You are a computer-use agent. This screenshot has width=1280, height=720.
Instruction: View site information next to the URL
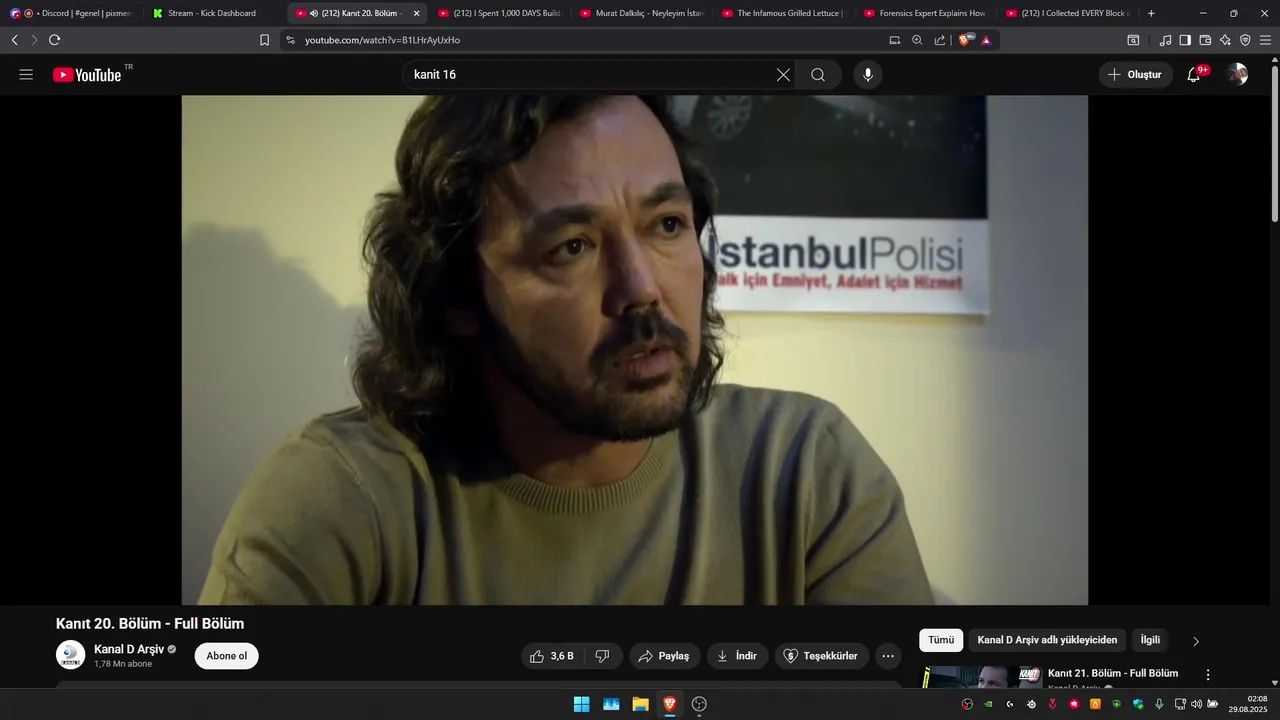click(290, 40)
